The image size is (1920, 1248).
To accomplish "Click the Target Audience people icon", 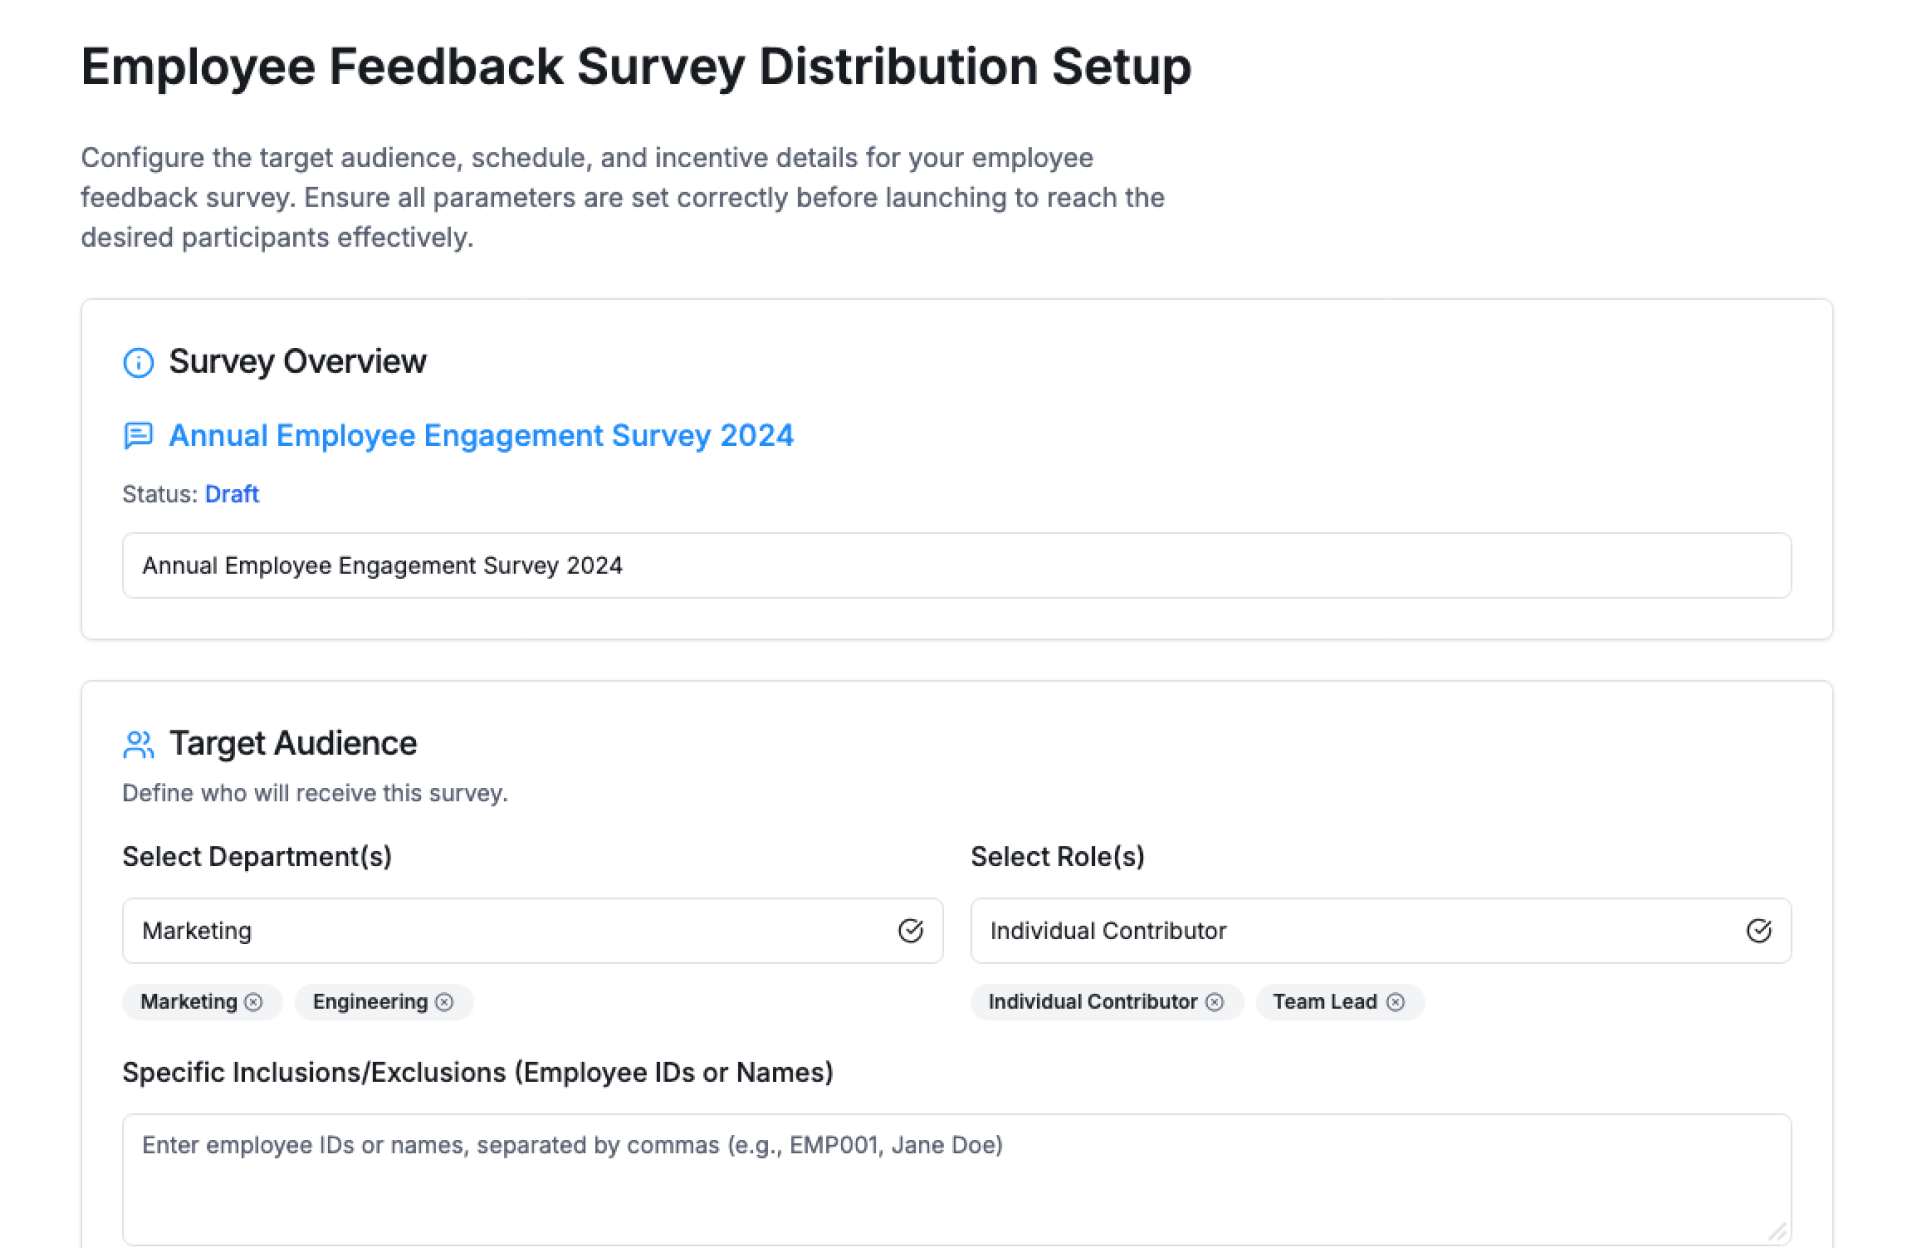I will [x=138, y=744].
